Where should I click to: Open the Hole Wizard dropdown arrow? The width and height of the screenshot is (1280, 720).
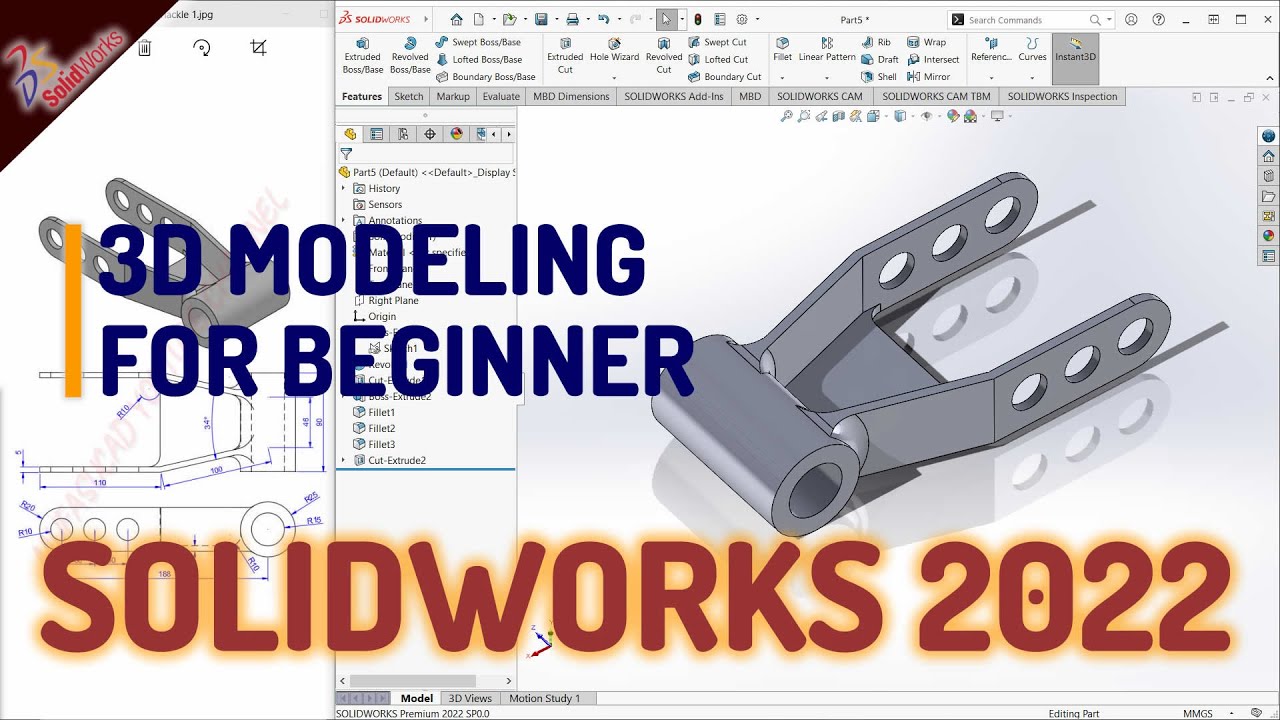tap(614, 77)
